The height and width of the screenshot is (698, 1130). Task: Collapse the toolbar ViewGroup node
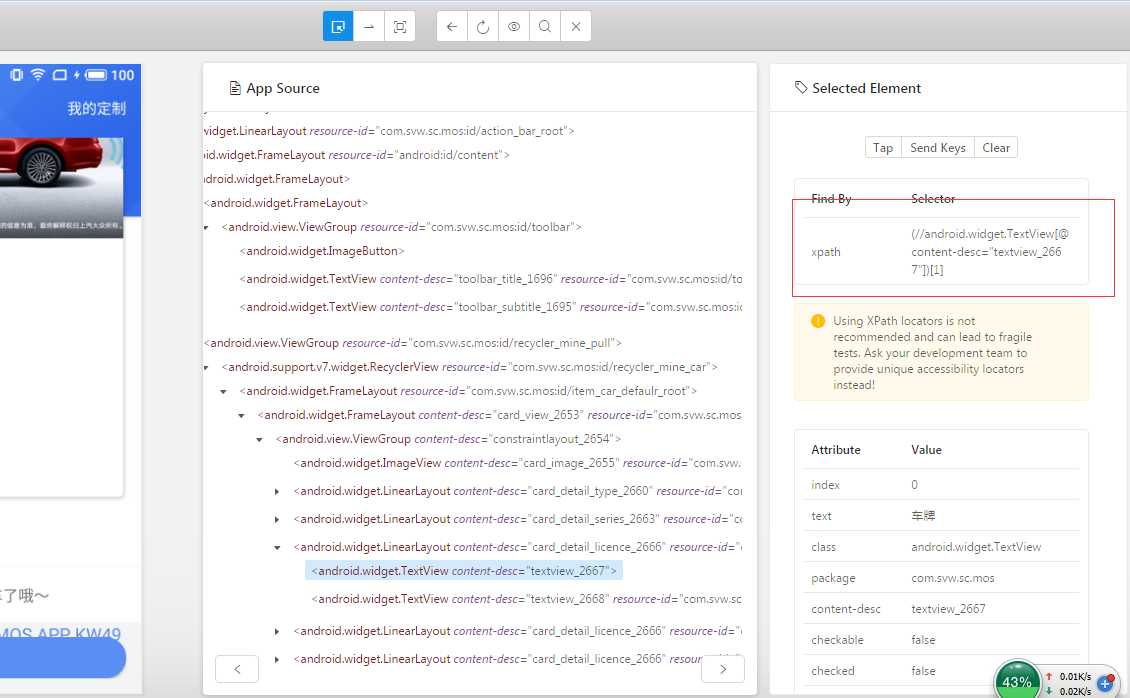pyautogui.click(x=206, y=228)
